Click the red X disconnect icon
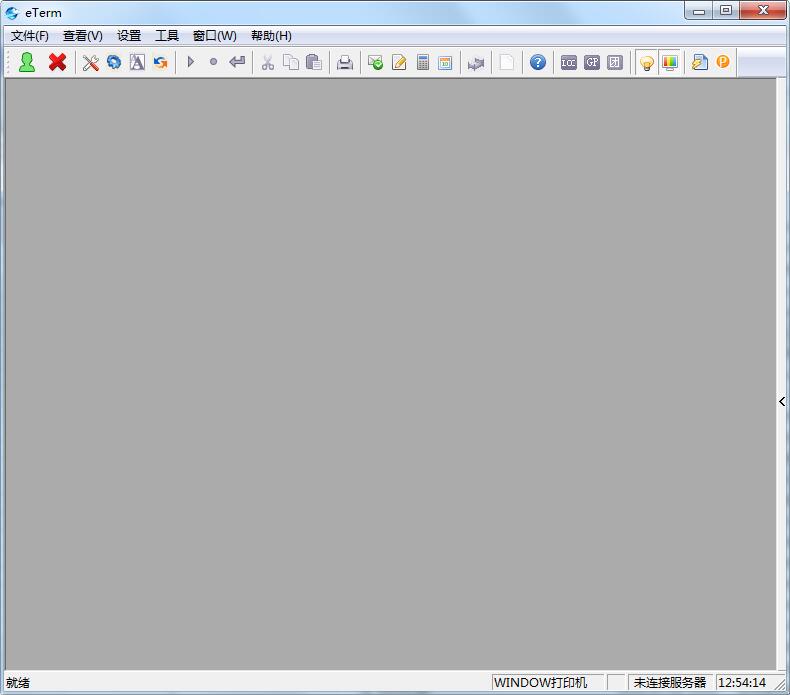The width and height of the screenshot is (790, 695). coord(57,62)
